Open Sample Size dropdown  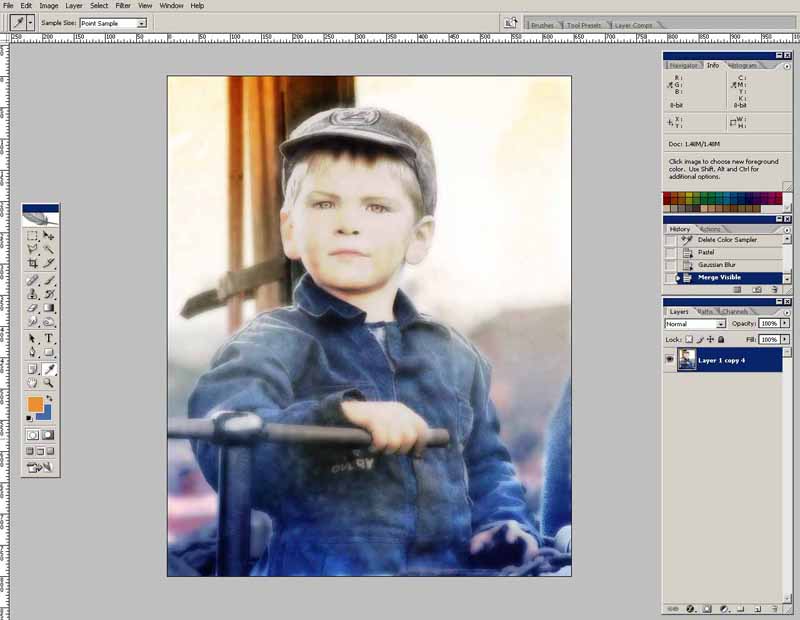(x=142, y=23)
